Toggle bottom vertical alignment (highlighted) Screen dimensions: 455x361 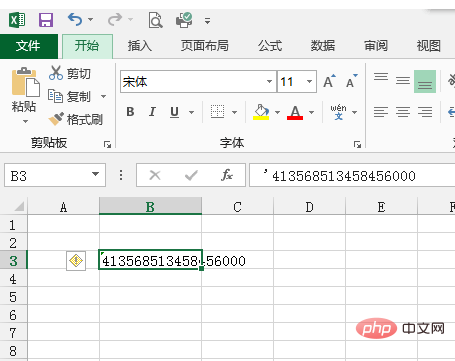[425, 81]
